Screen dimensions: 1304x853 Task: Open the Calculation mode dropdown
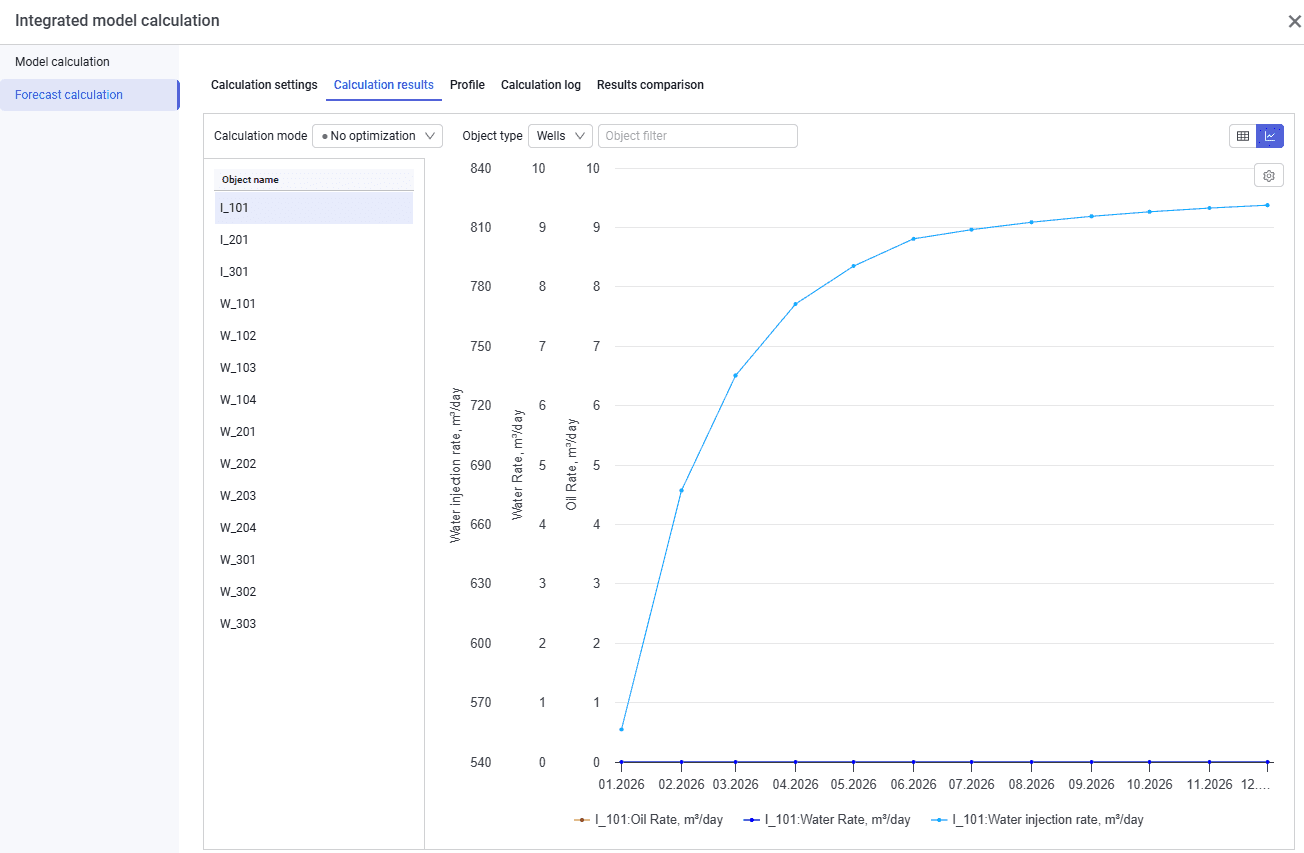coord(377,136)
